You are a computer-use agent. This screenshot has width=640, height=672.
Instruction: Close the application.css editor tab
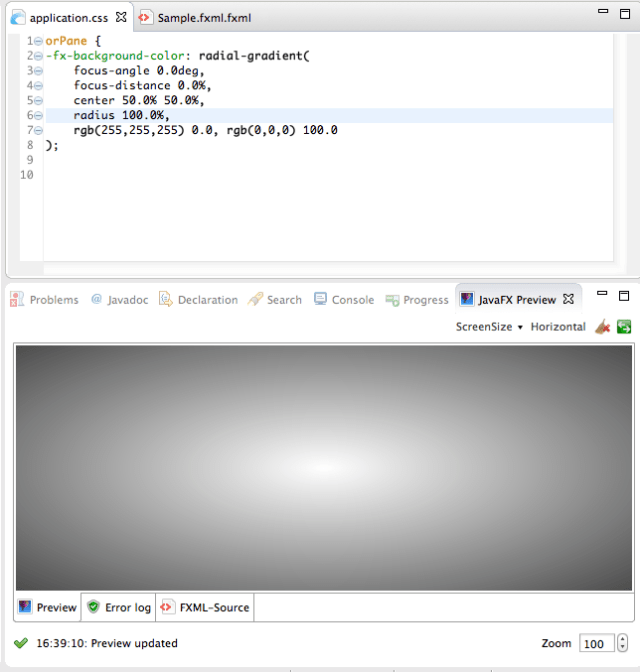pos(121,18)
